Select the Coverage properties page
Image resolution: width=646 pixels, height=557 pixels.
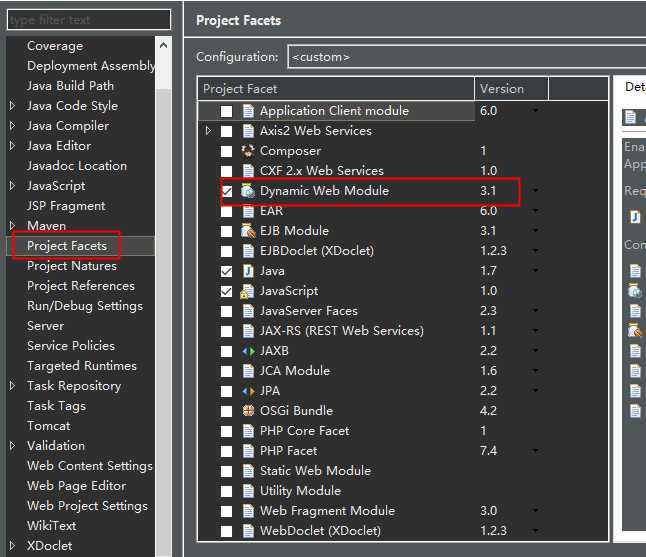coord(55,46)
